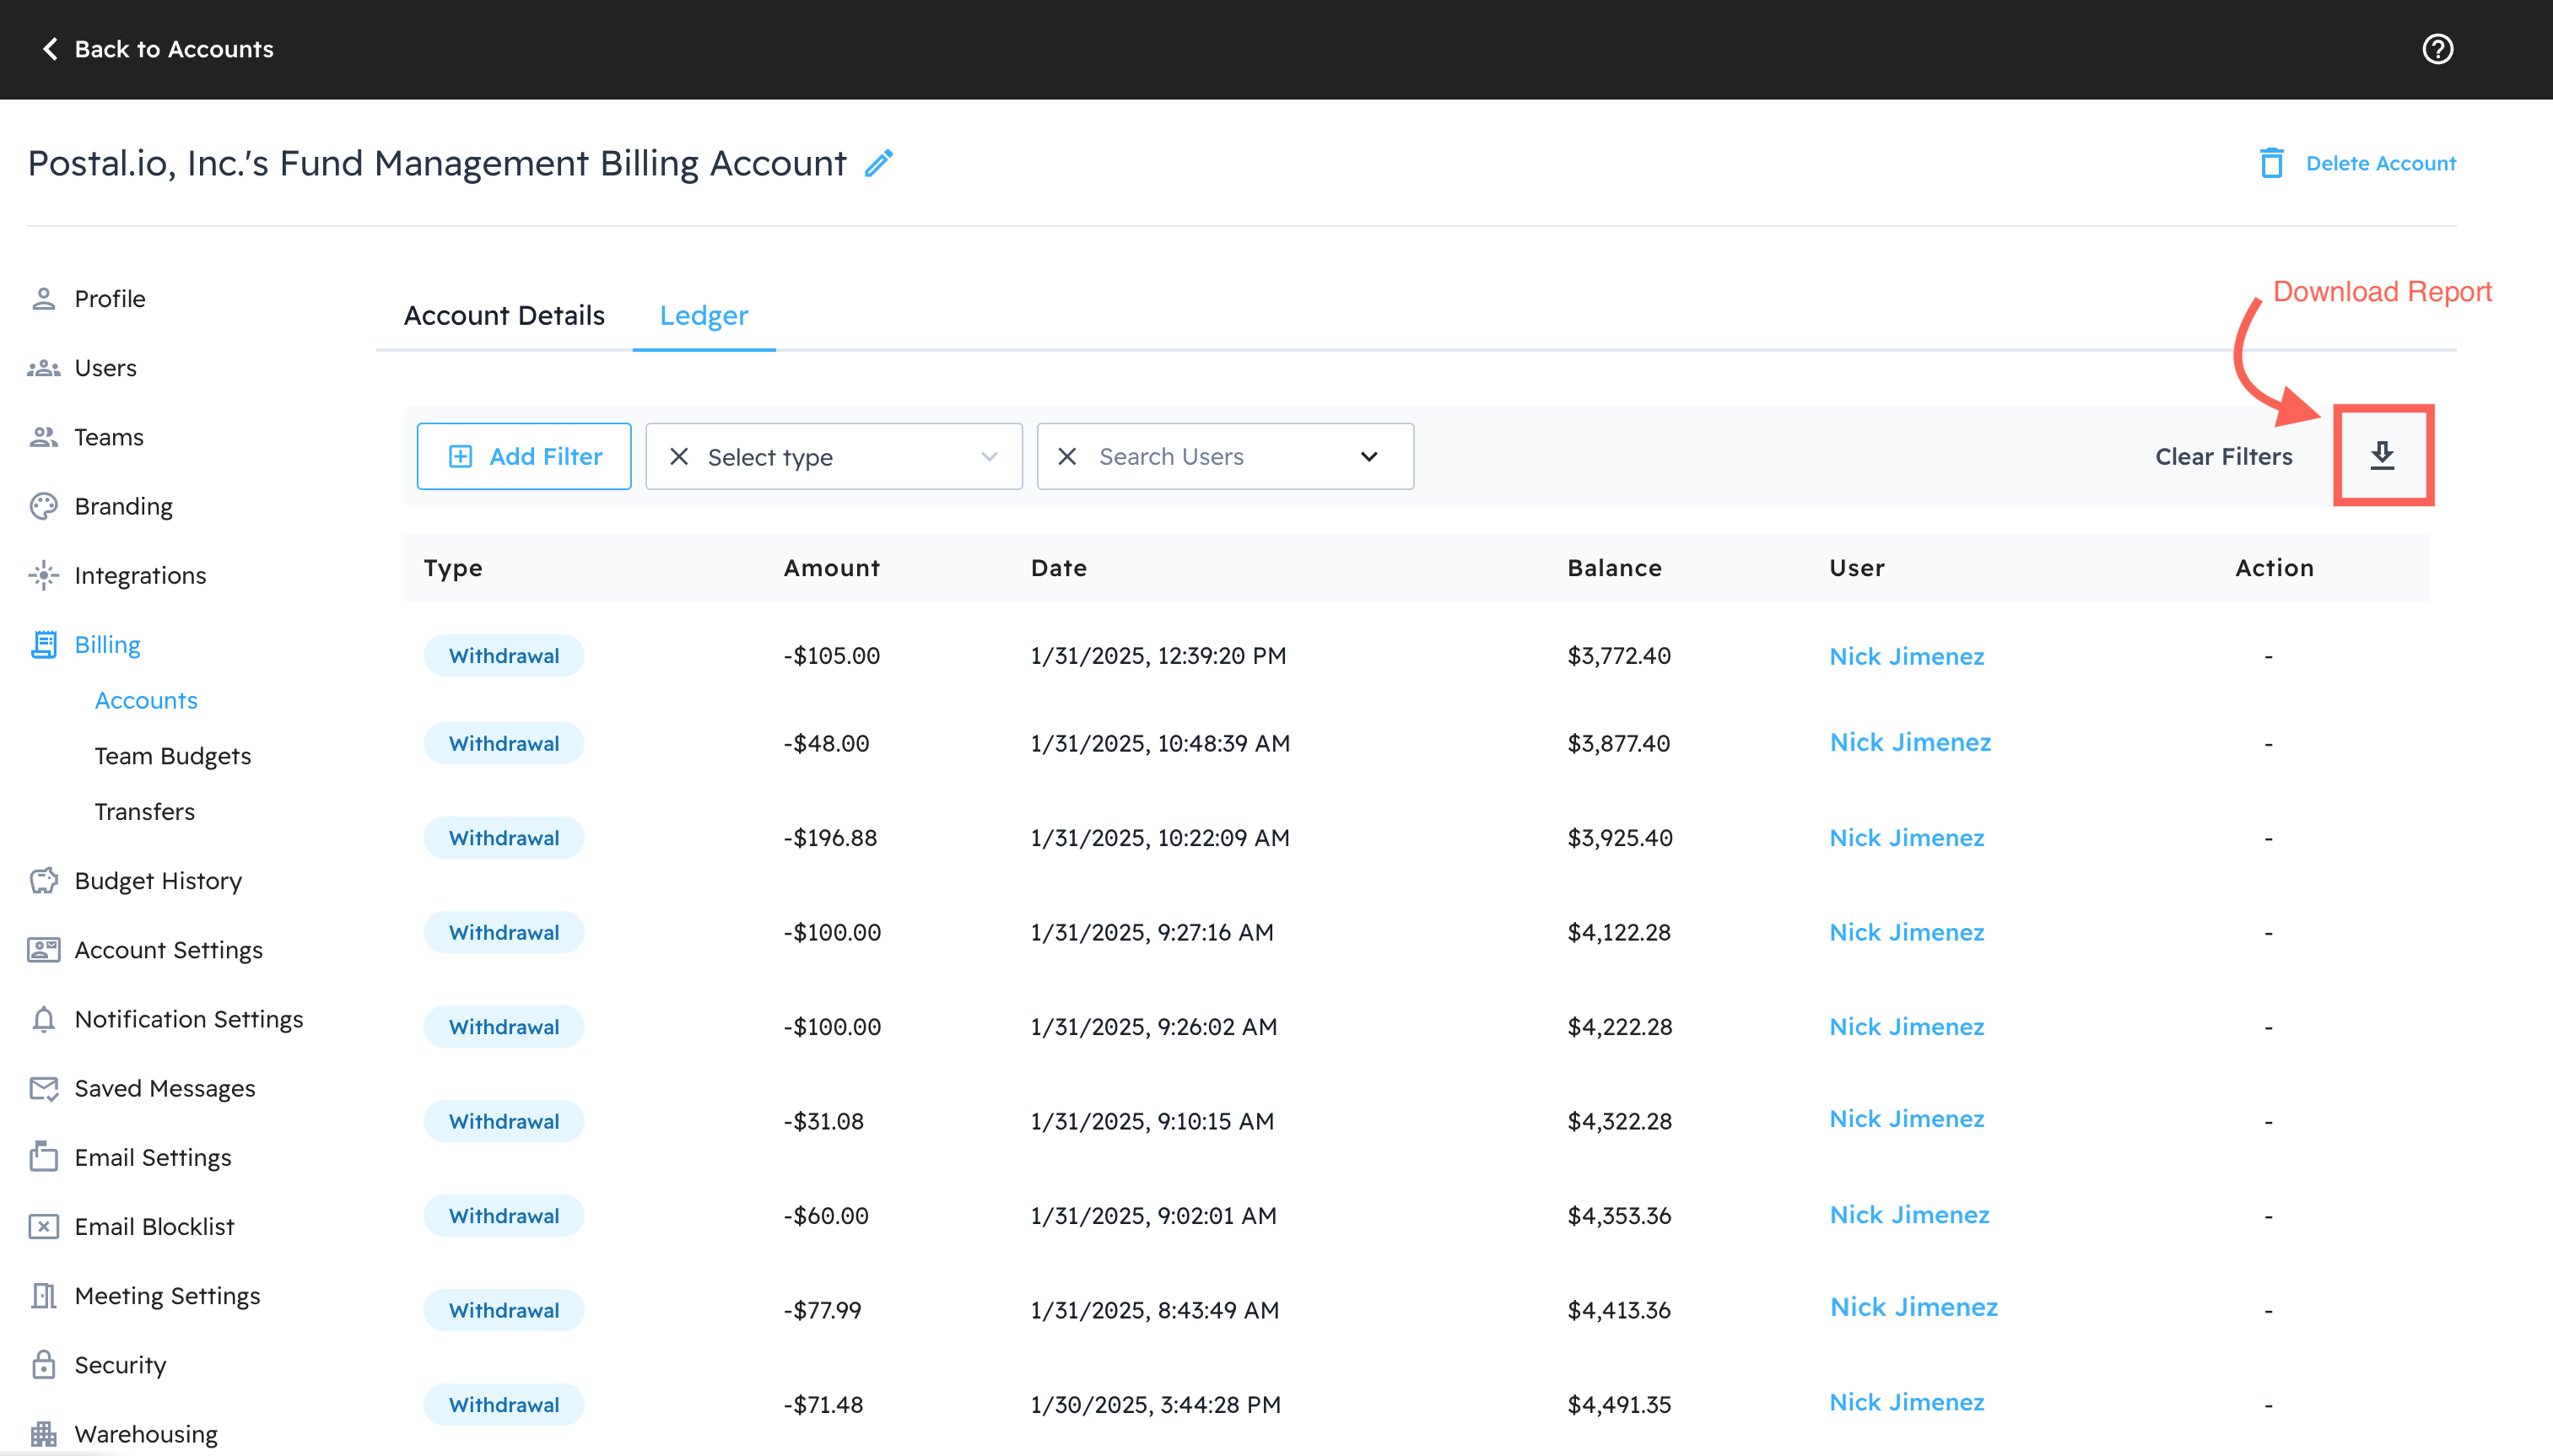Go to Integrations in sidebar
2553x1456 pixels.
(140, 575)
